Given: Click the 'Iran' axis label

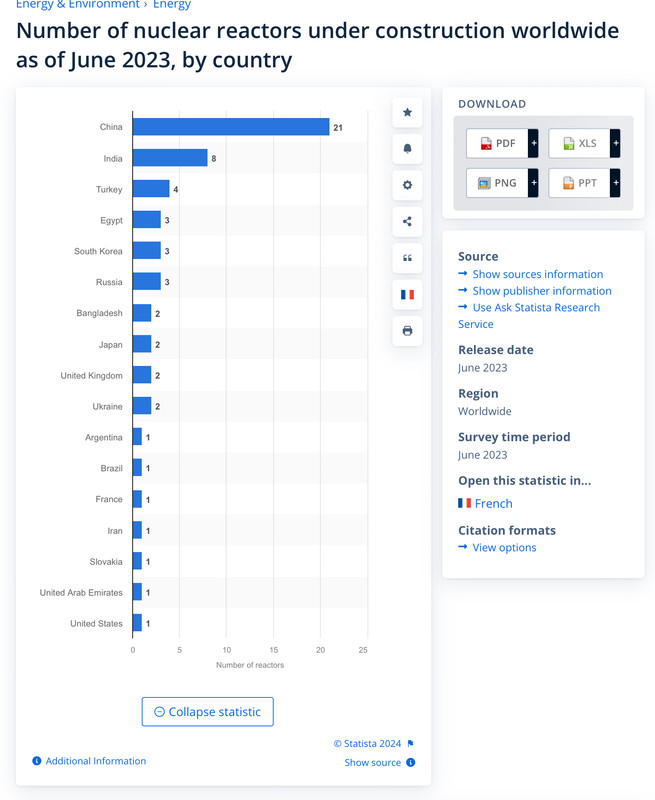Looking at the screenshot, I should [115, 531].
